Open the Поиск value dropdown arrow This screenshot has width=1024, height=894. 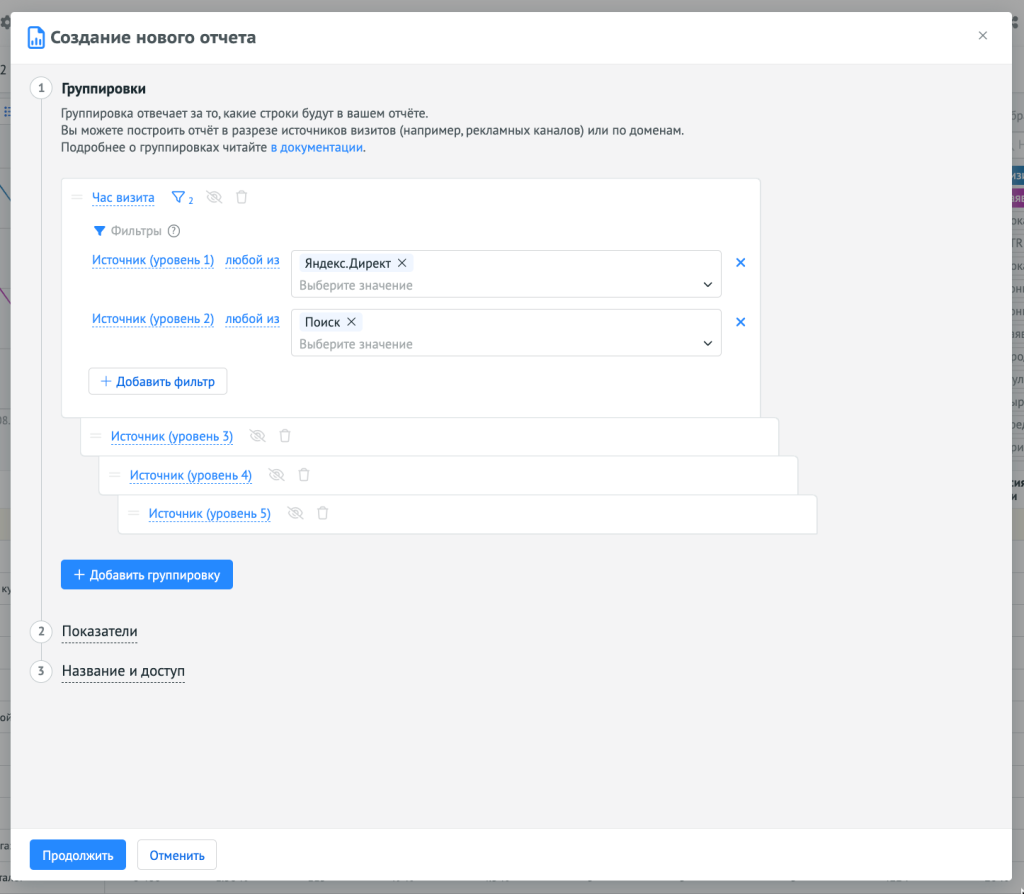(x=708, y=344)
